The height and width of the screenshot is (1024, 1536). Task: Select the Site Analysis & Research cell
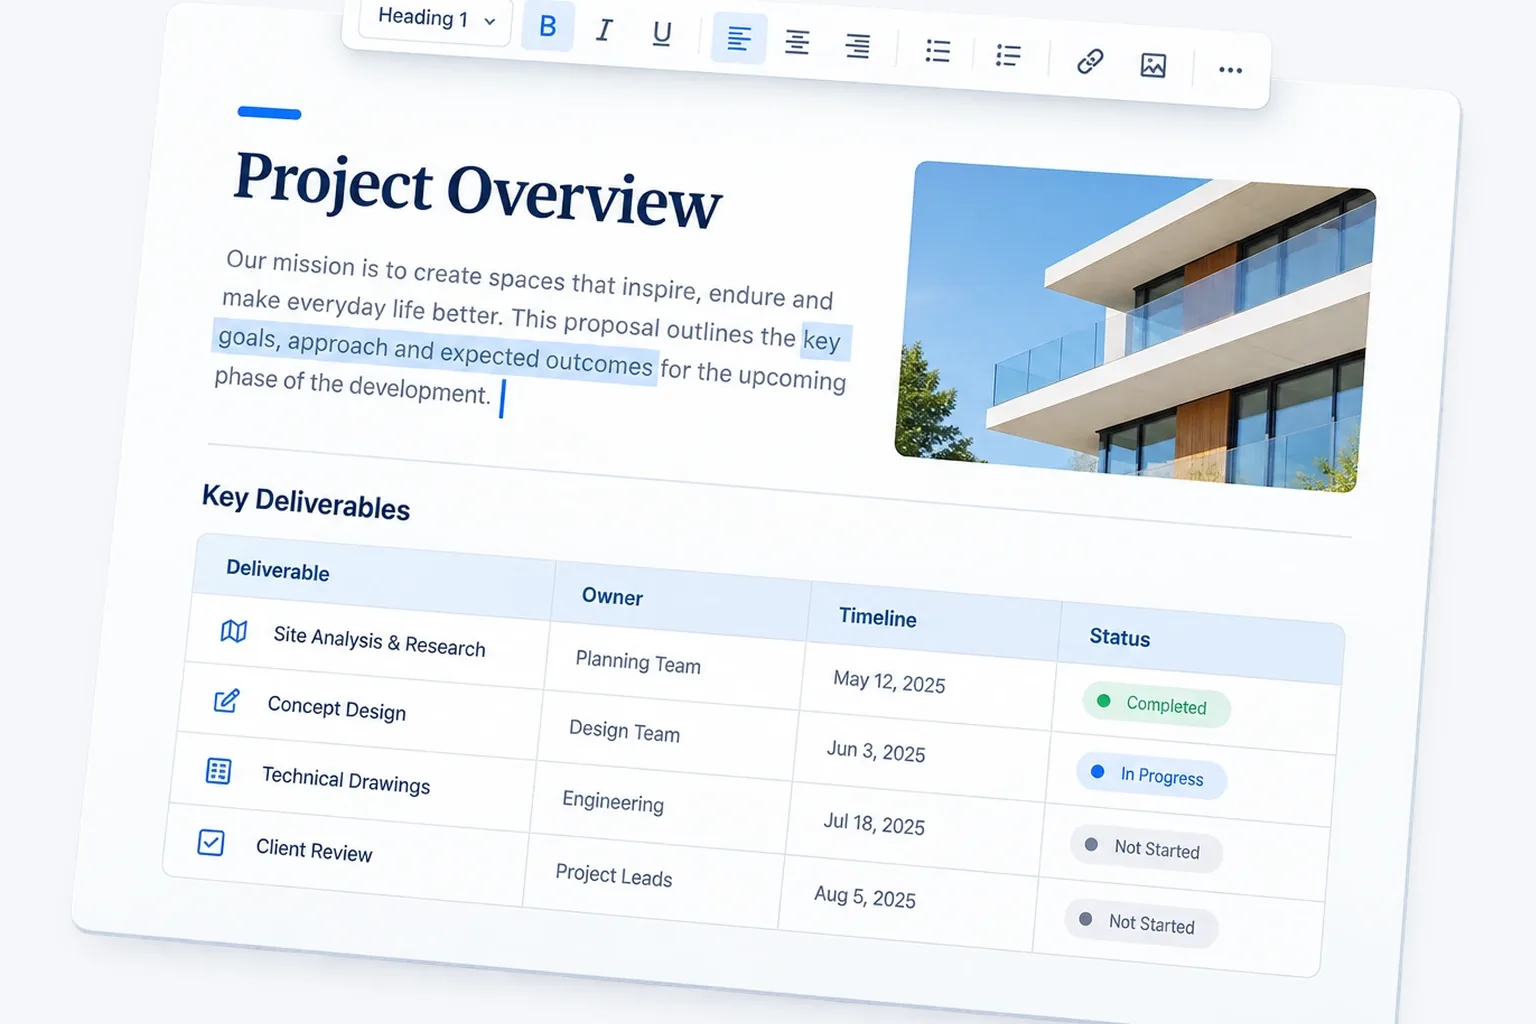coord(368,640)
